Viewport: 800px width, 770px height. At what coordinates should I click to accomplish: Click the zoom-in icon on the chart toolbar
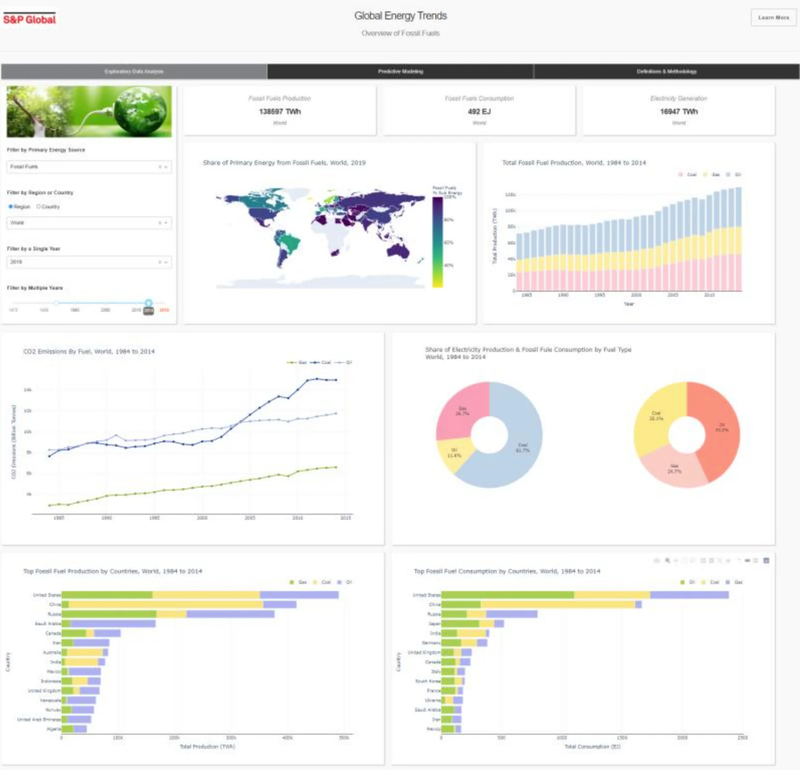point(702,561)
